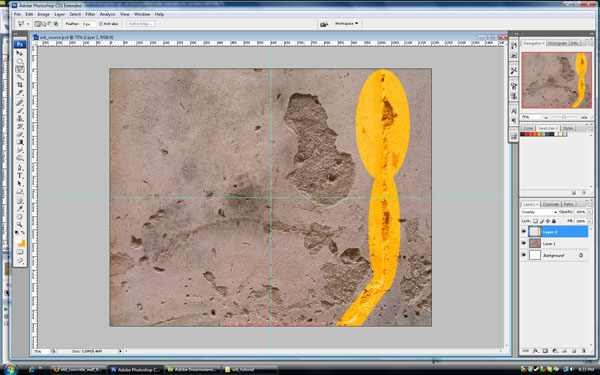This screenshot has width=600, height=375.
Task: Expand the collapsed panel dock
Action: (516, 34)
